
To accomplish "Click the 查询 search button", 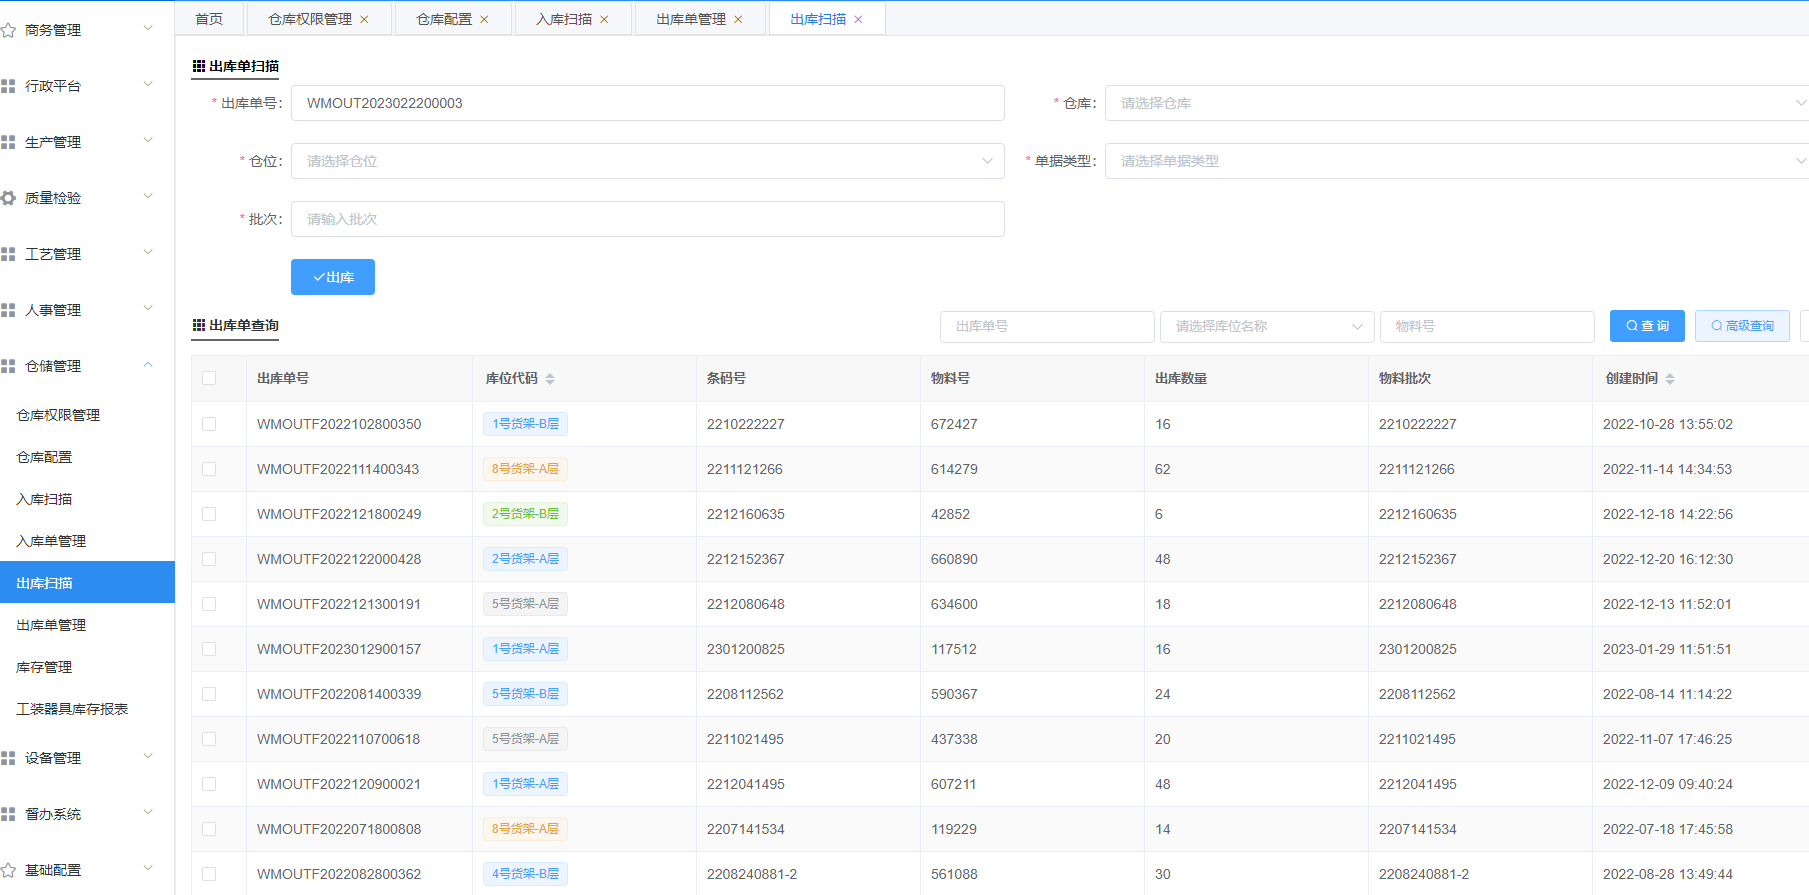I will (x=1647, y=326).
